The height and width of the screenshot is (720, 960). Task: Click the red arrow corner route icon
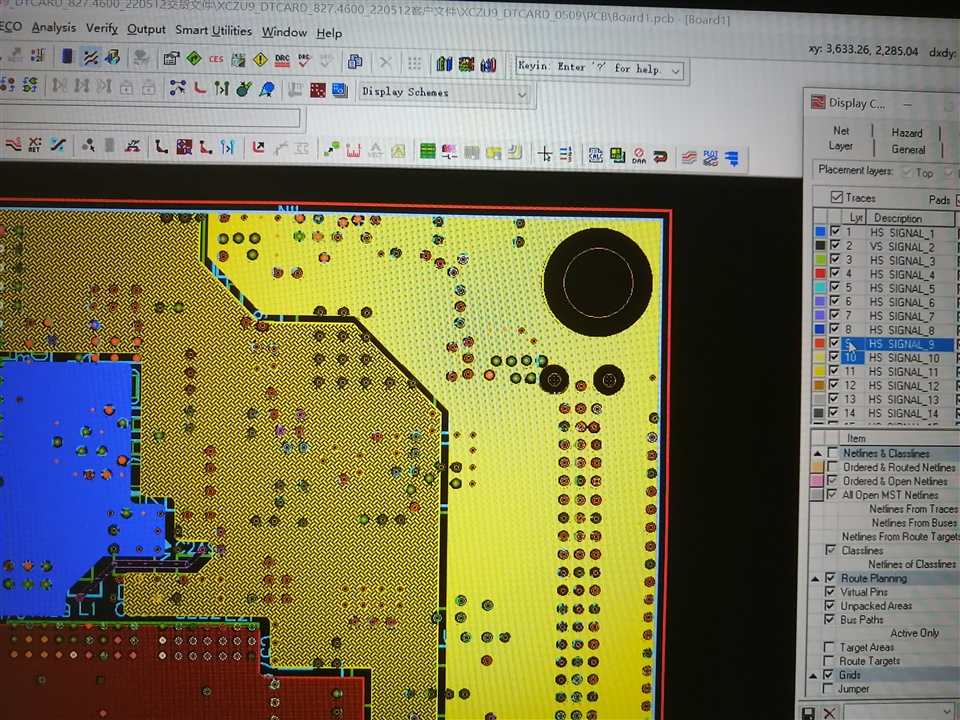(258, 148)
